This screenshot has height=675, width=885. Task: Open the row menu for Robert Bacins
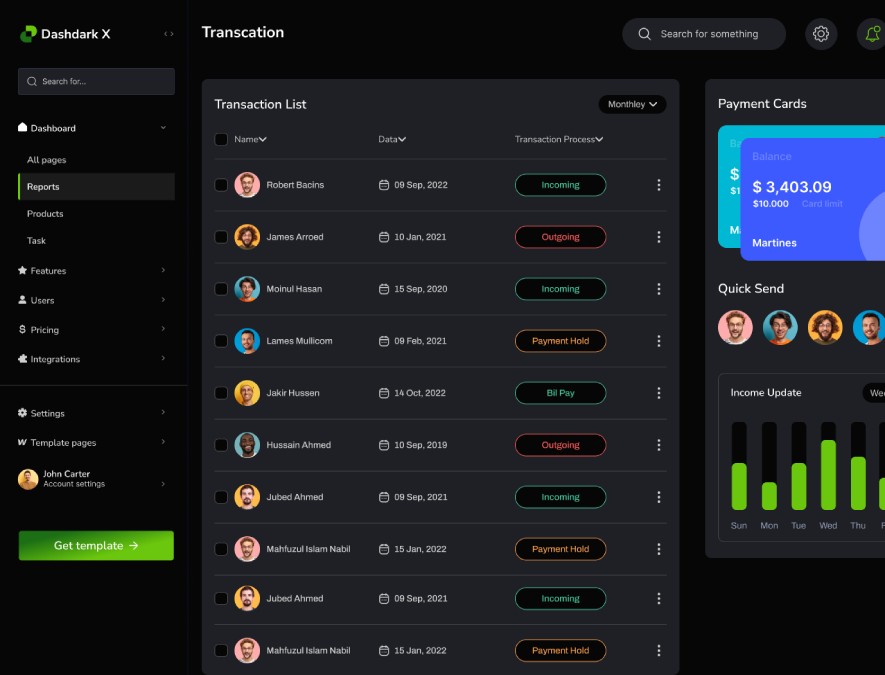[x=658, y=185]
